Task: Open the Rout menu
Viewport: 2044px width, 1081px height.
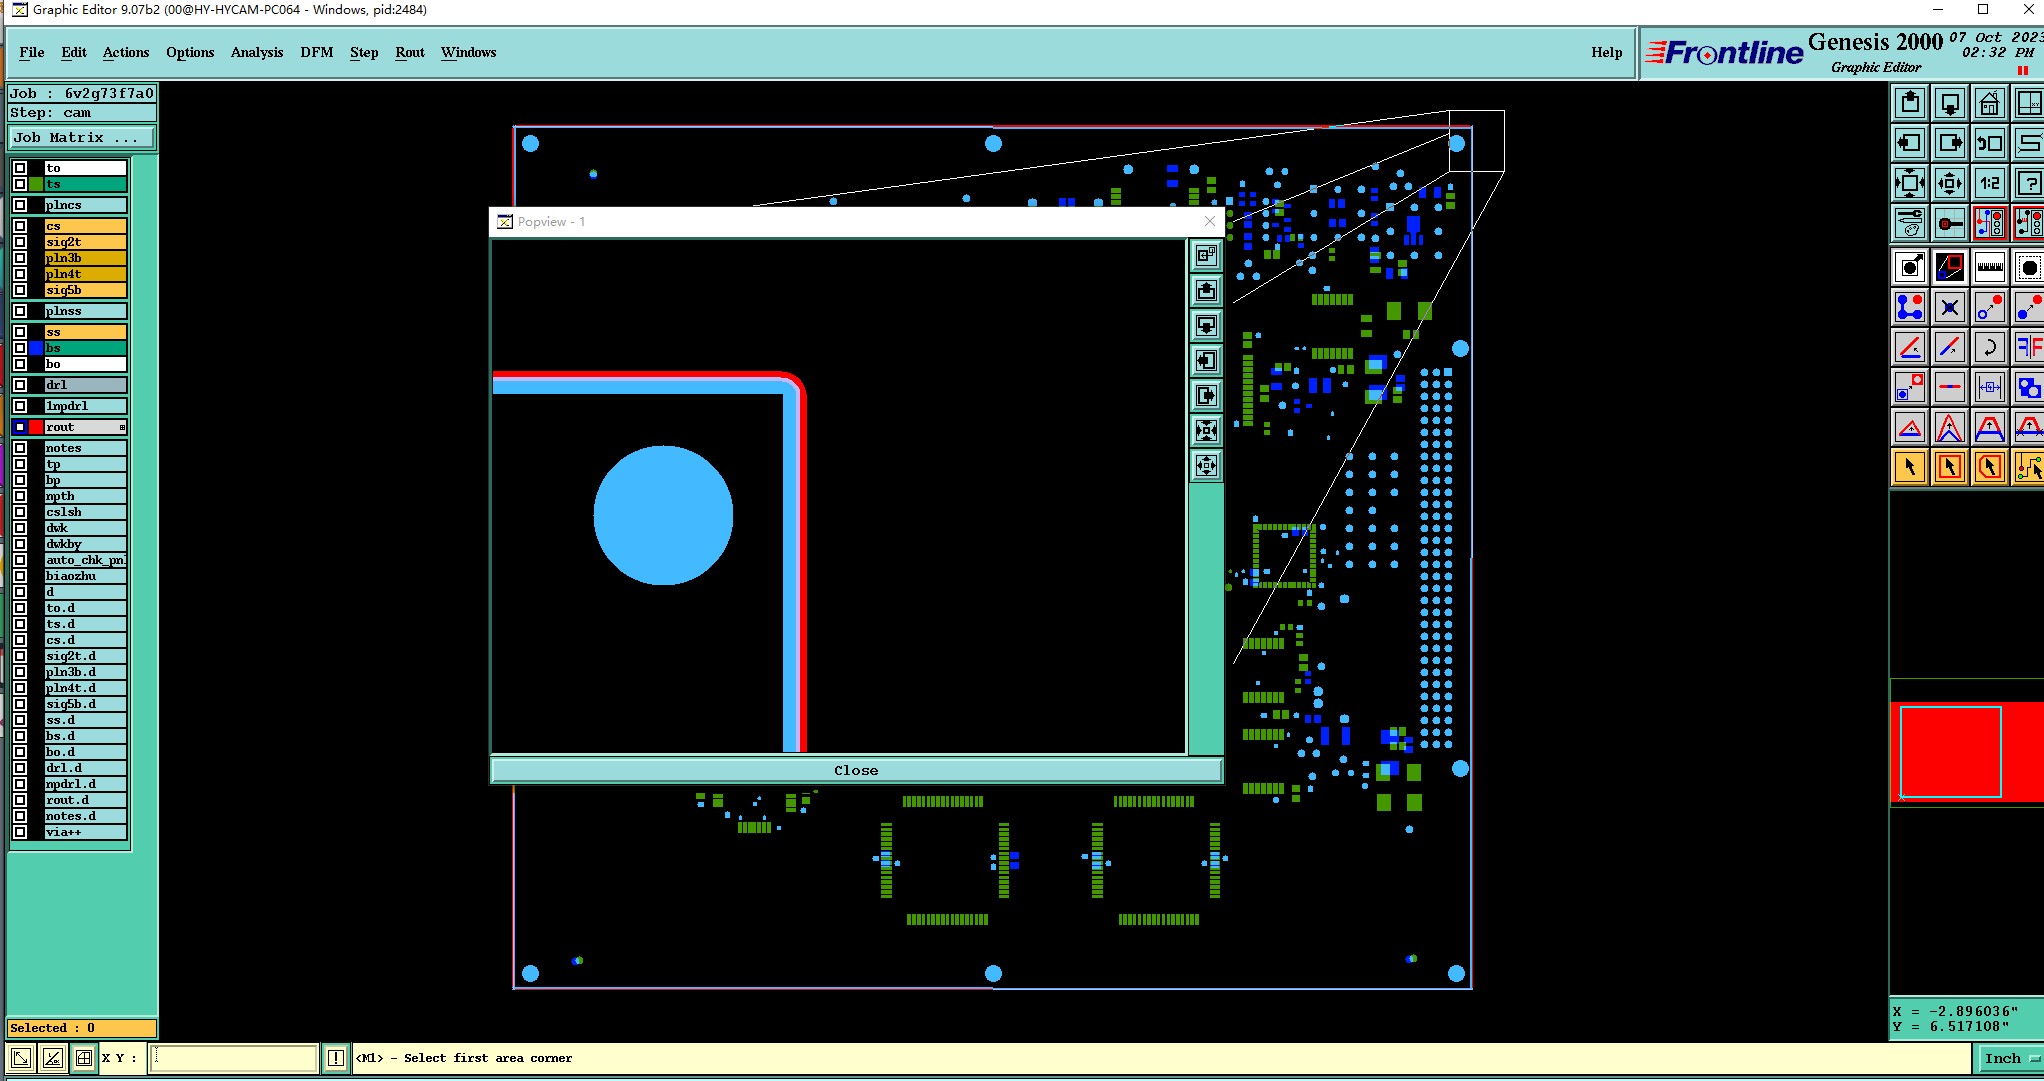Action: (410, 52)
